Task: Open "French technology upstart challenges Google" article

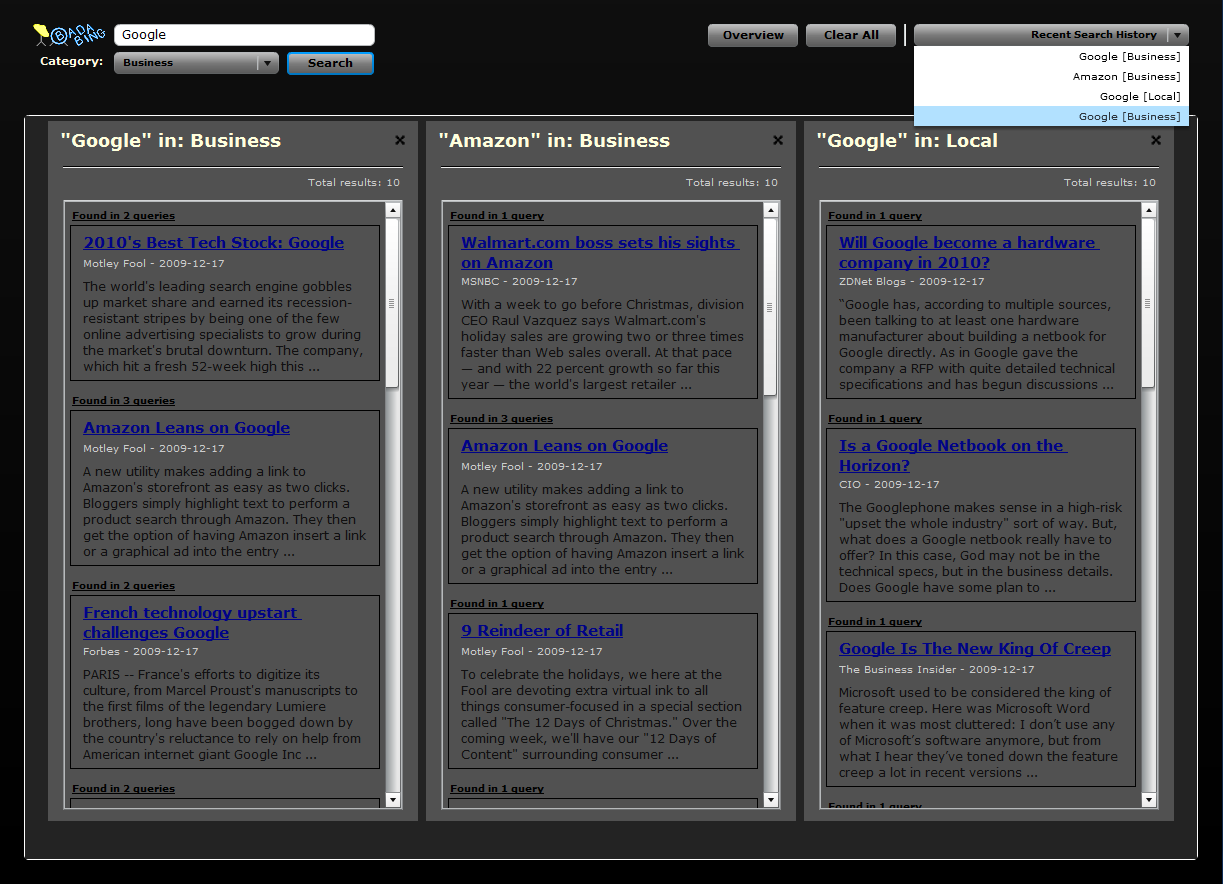Action: pos(192,622)
